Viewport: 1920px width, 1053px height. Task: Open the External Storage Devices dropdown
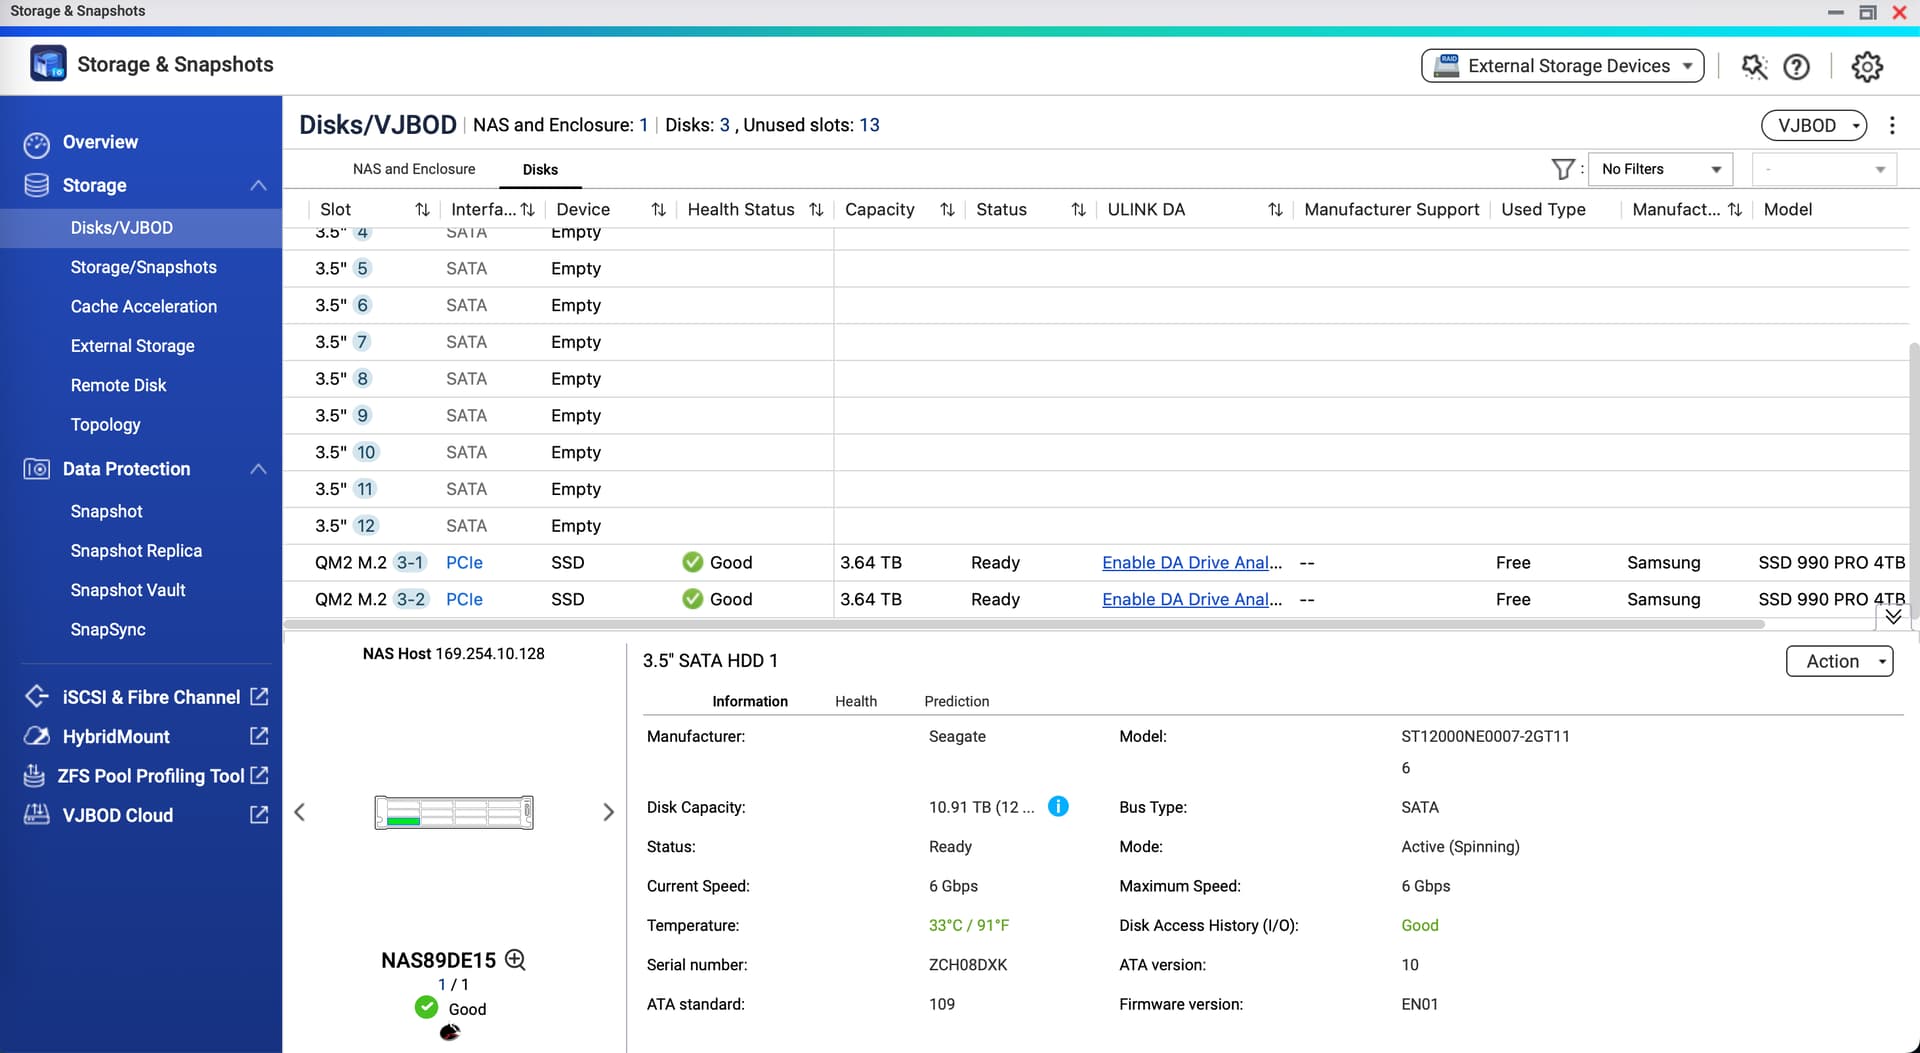click(1562, 66)
